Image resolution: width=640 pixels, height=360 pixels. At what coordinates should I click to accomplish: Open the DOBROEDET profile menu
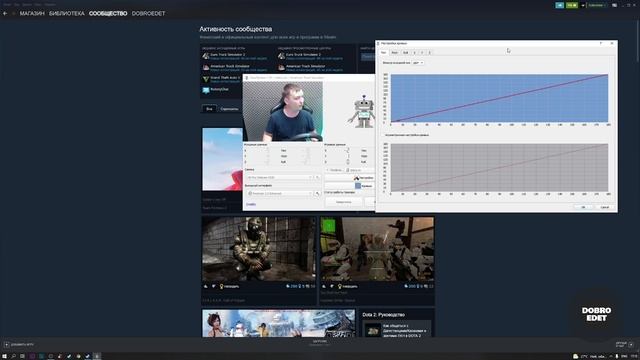click(x=149, y=13)
